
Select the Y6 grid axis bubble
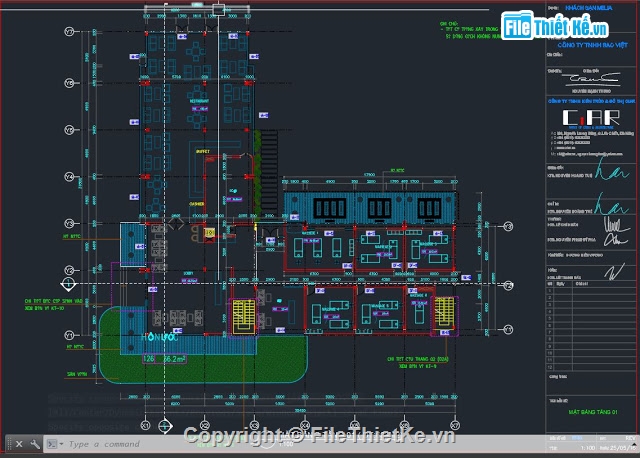(x=69, y=83)
